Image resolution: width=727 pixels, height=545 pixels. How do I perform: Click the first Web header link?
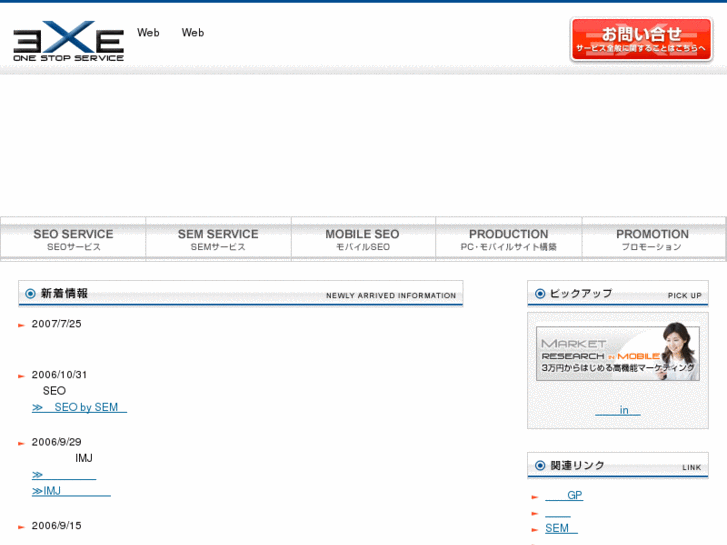(x=148, y=32)
